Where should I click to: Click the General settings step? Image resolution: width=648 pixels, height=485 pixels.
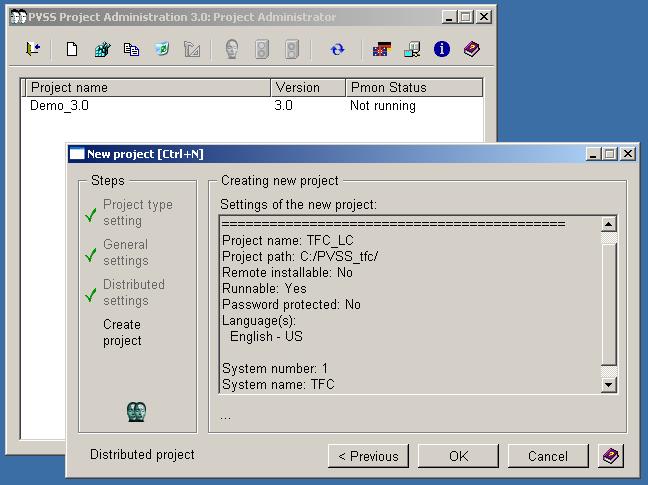tap(126, 252)
